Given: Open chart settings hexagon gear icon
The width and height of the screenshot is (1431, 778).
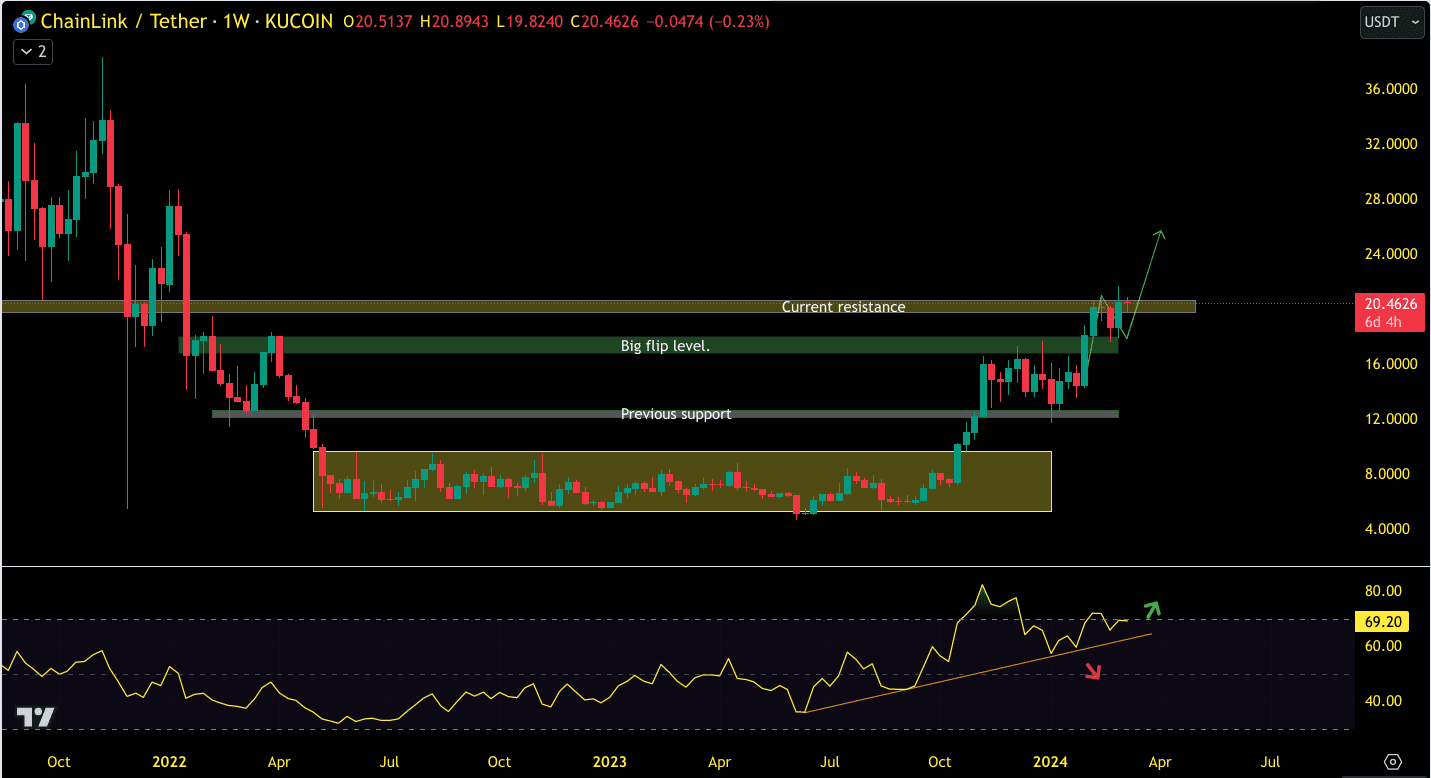Looking at the screenshot, I should coord(1393,762).
